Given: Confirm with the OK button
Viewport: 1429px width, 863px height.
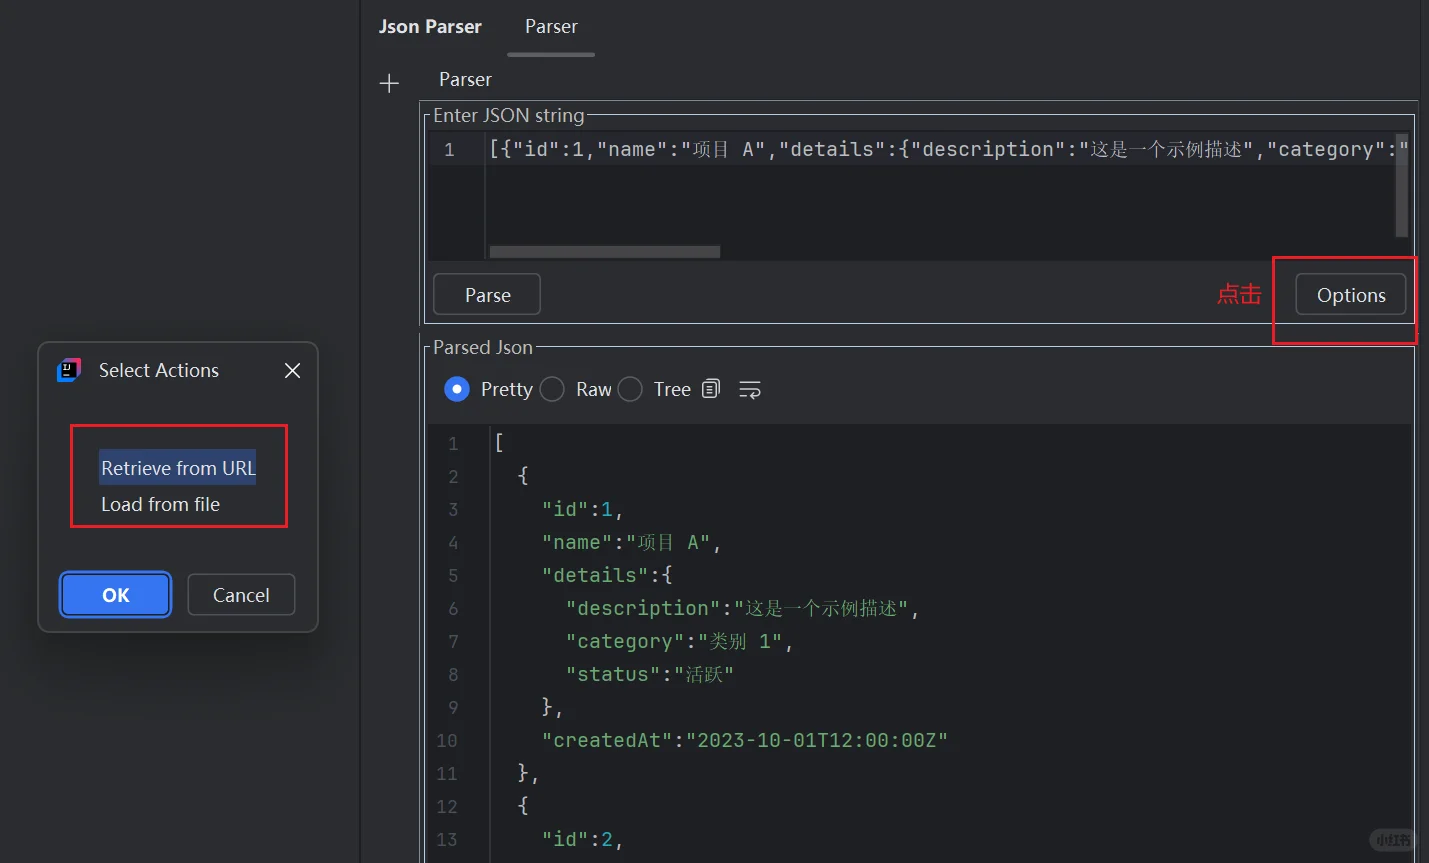Looking at the screenshot, I should click(116, 595).
